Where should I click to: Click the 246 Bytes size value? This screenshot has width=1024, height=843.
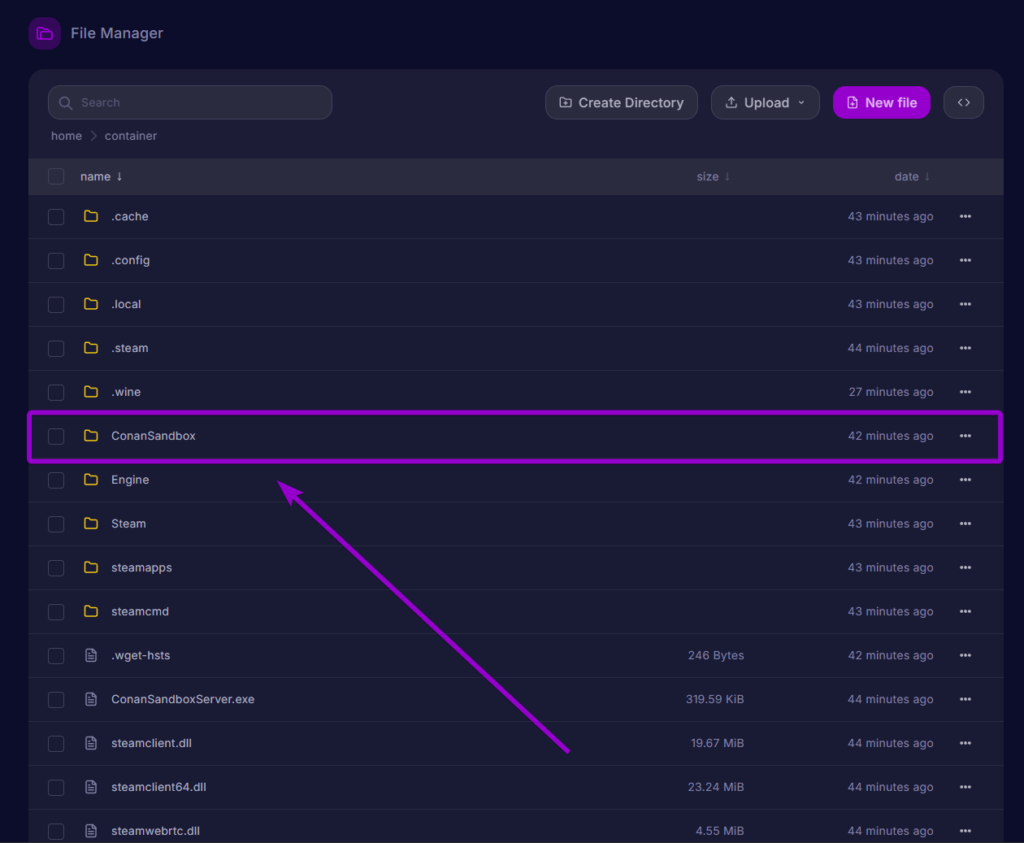(x=716, y=655)
